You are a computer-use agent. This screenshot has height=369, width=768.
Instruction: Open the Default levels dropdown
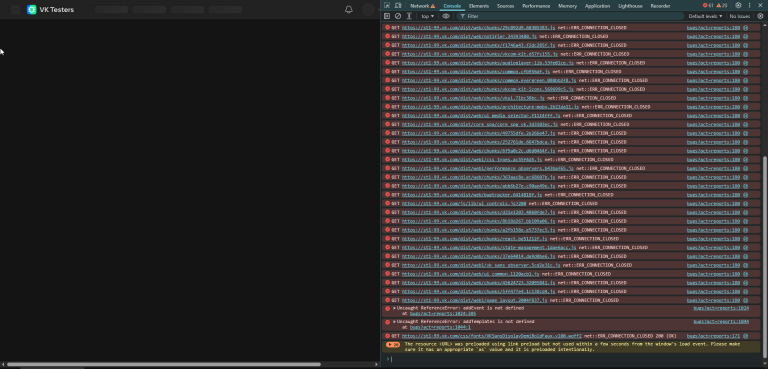(x=705, y=16)
